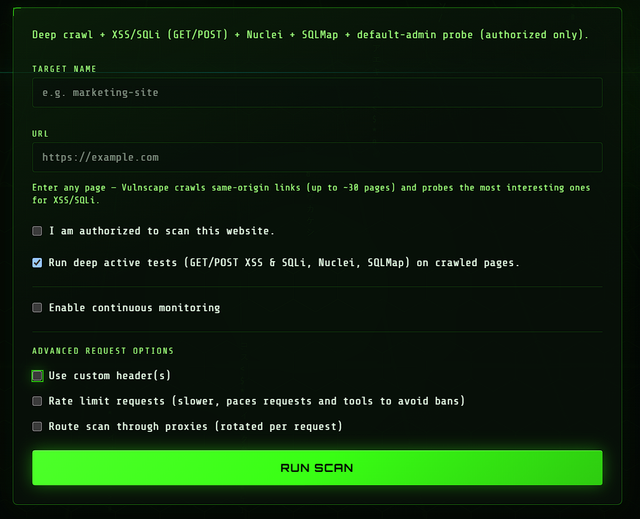640x519 pixels.
Task: Click the 'Enable continuous monitoring' label text
Action: coord(134,308)
